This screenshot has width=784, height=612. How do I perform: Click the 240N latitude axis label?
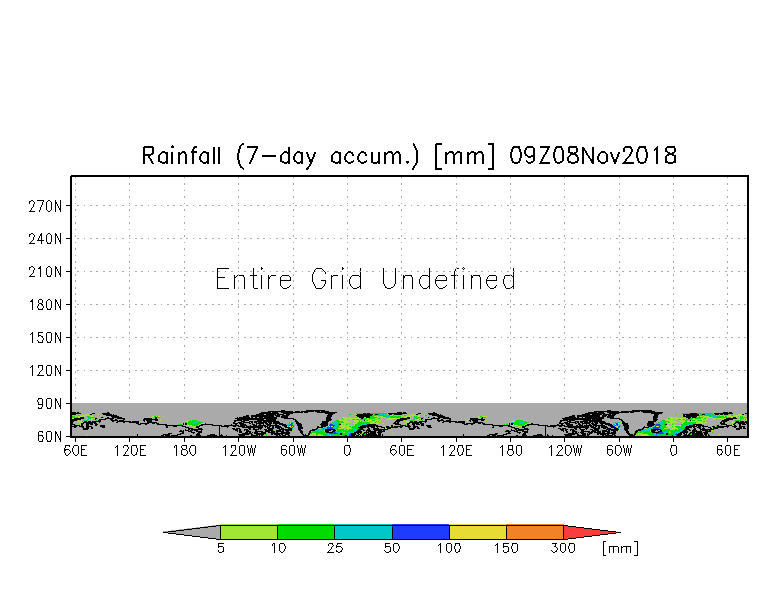pyautogui.click(x=46, y=239)
